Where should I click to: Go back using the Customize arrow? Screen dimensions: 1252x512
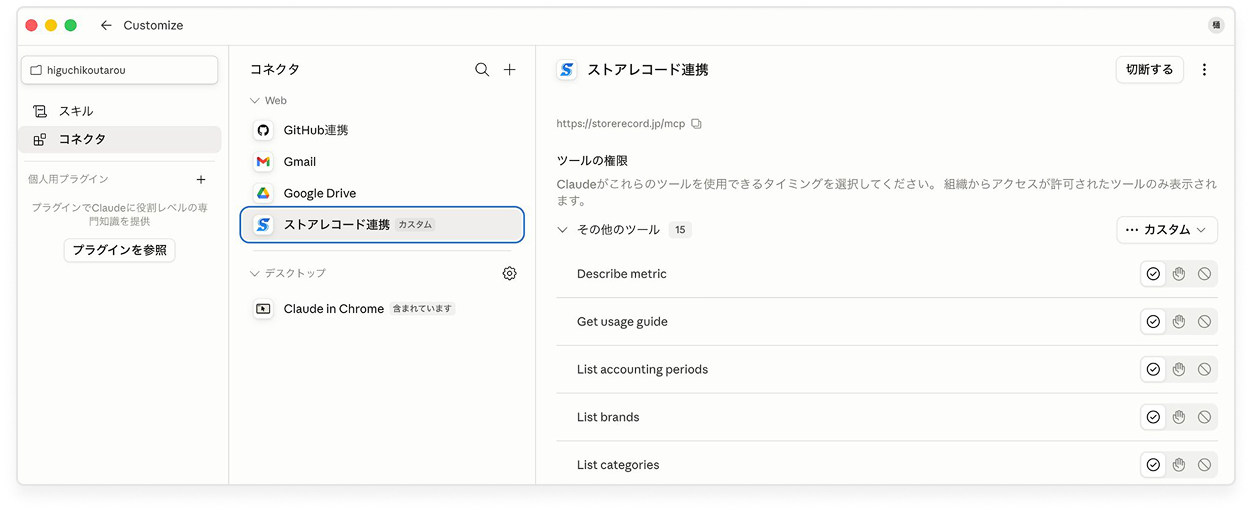tap(106, 25)
